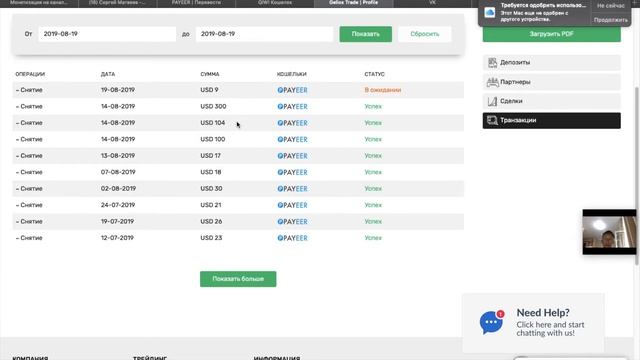640x360 pixels.
Task: Switch to the PAYEER browser tab
Action: click(x=196, y=3)
